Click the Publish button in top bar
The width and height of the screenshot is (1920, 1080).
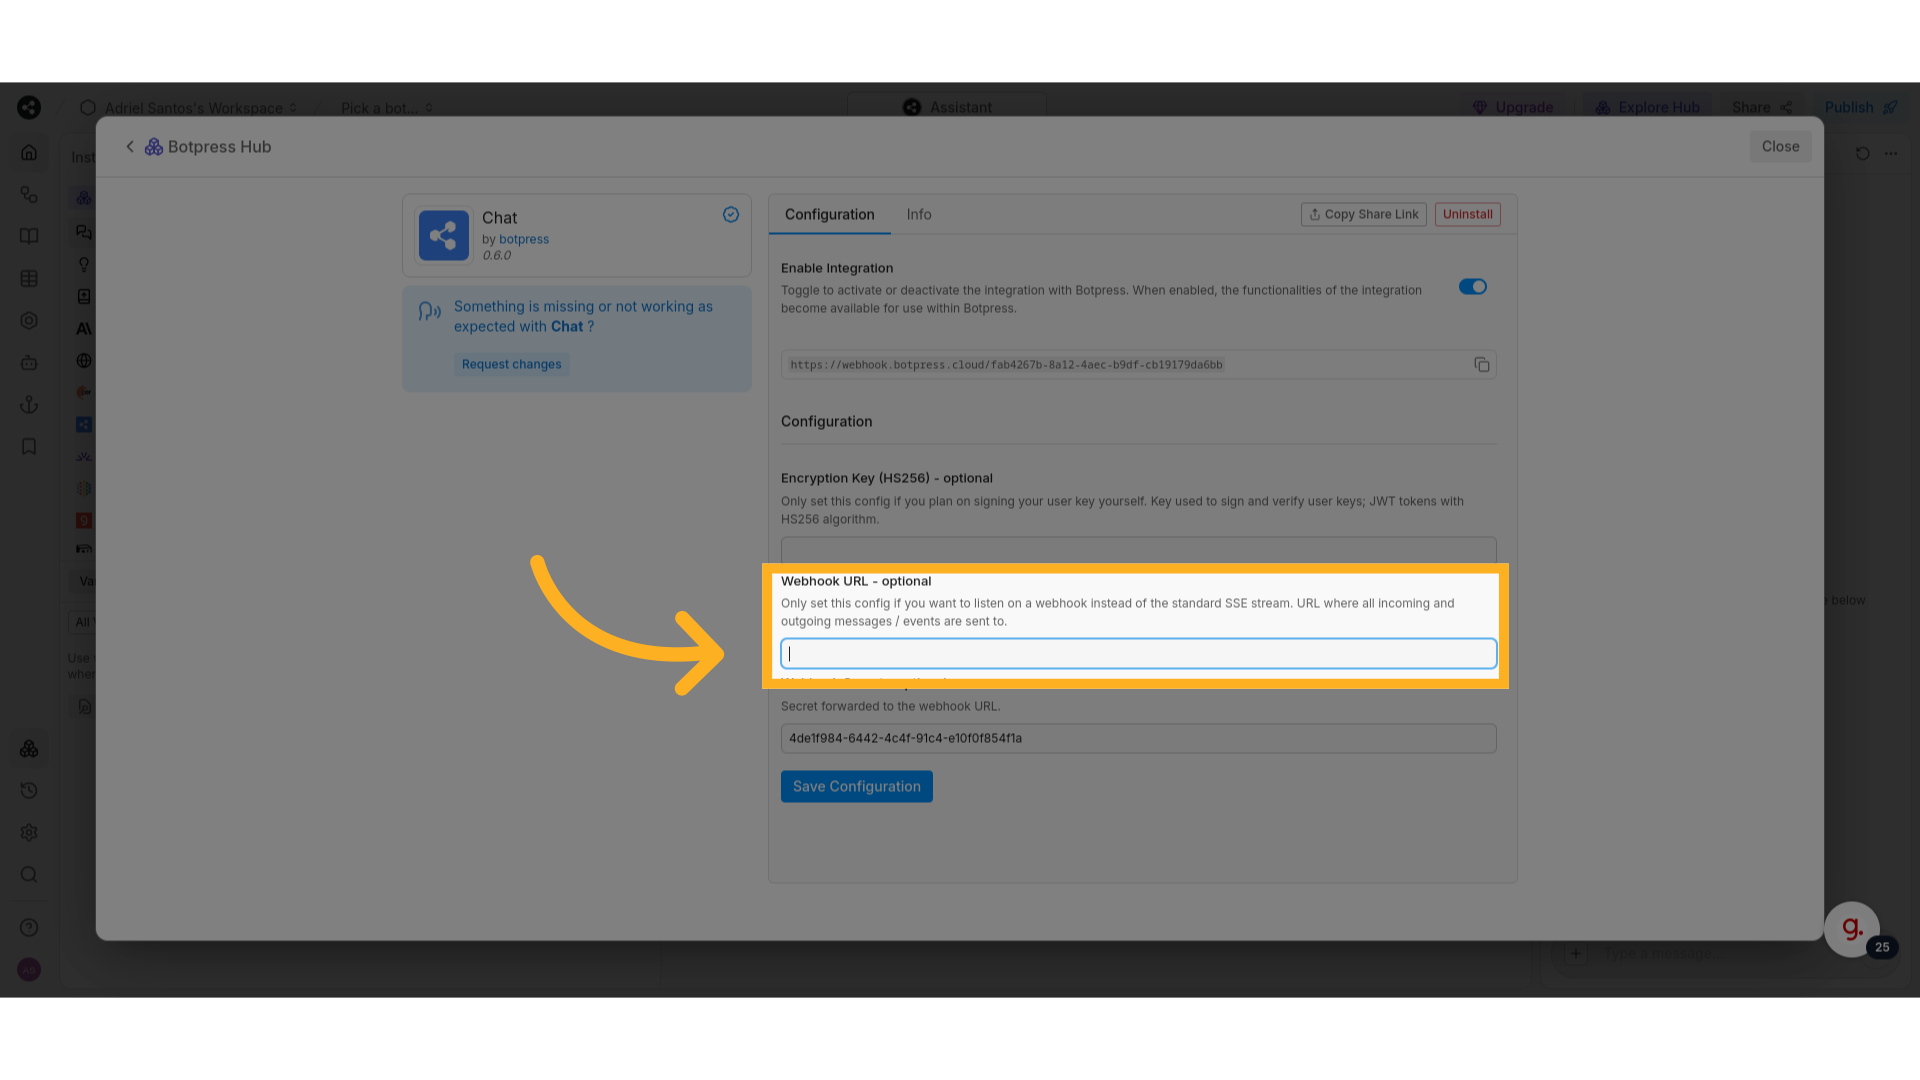click(1861, 107)
